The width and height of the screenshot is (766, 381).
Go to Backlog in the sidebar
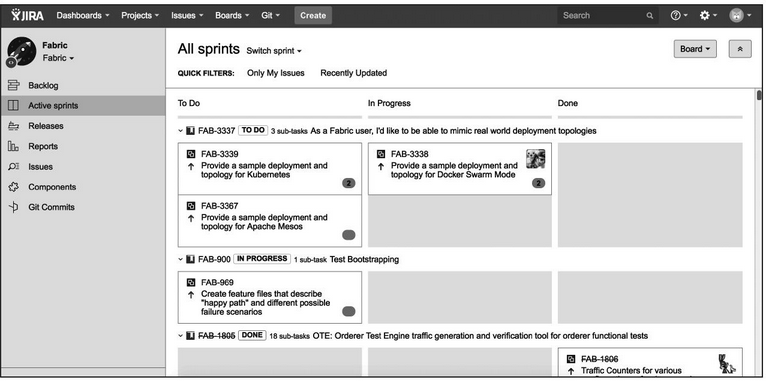pos(83,85)
